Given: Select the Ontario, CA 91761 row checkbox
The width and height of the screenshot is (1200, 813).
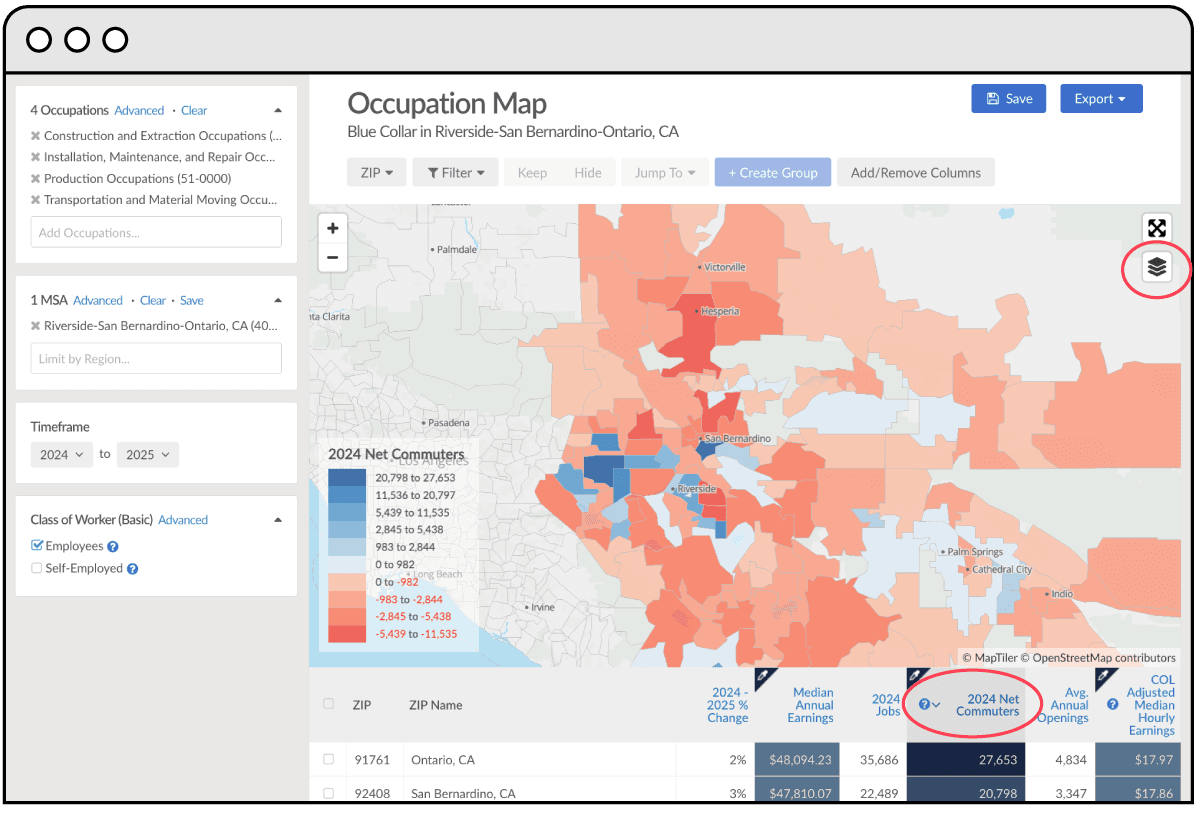Looking at the screenshot, I should tap(328, 760).
